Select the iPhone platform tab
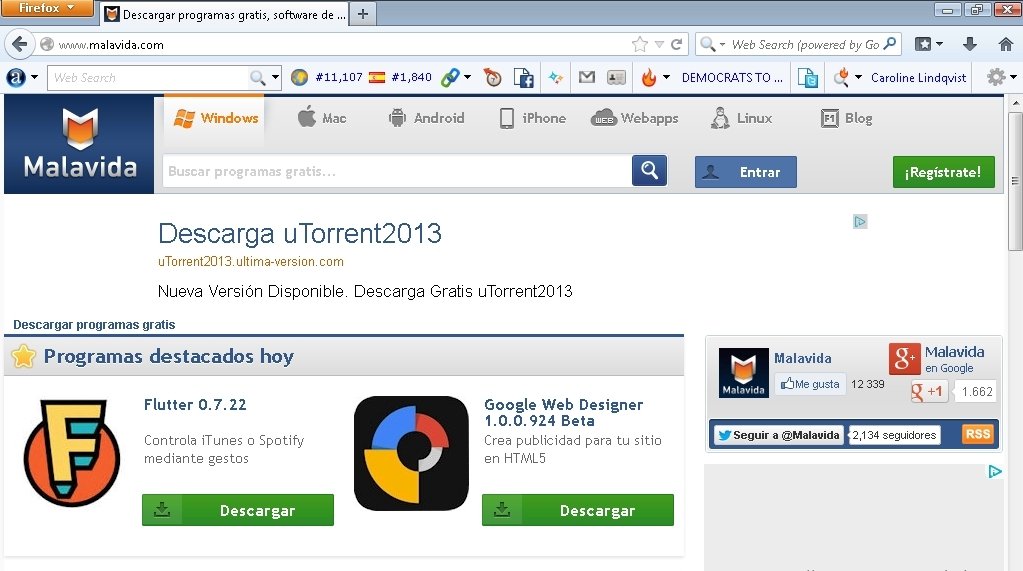The width and height of the screenshot is (1023, 571). tap(532, 118)
